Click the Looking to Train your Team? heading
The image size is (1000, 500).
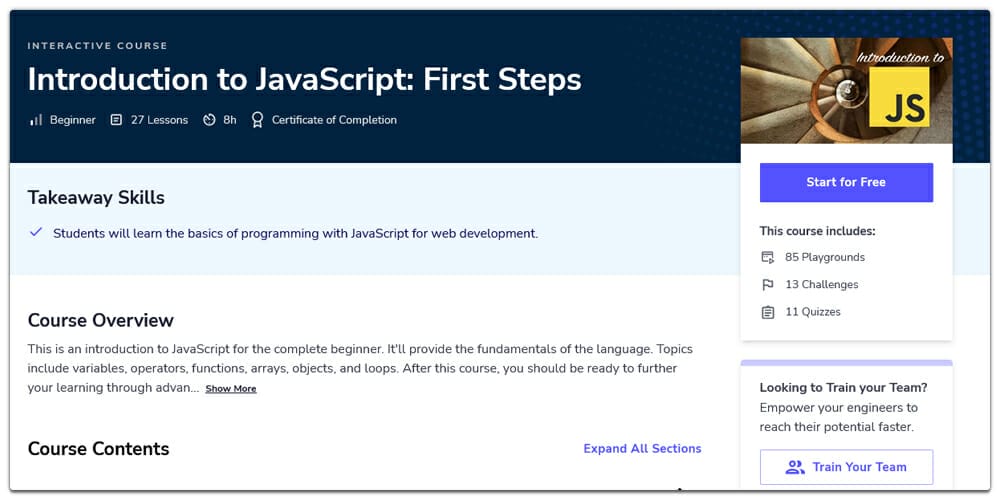coord(844,388)
